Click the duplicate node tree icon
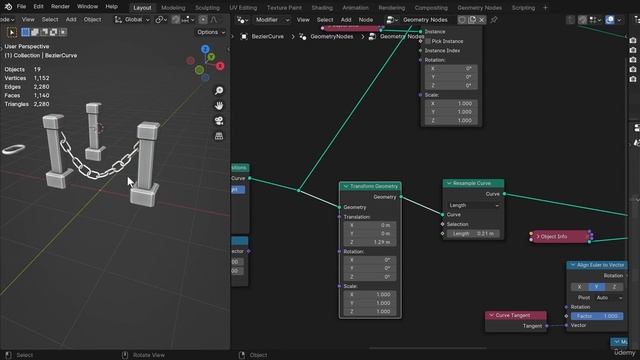Screen dimensions: 640x360 click(x=472, y=20)
